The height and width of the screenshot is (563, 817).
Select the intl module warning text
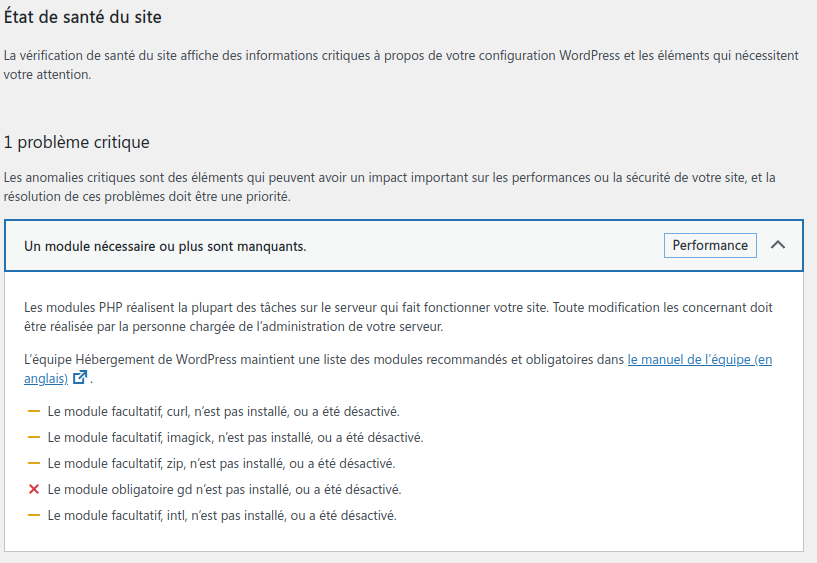(222, 516)
